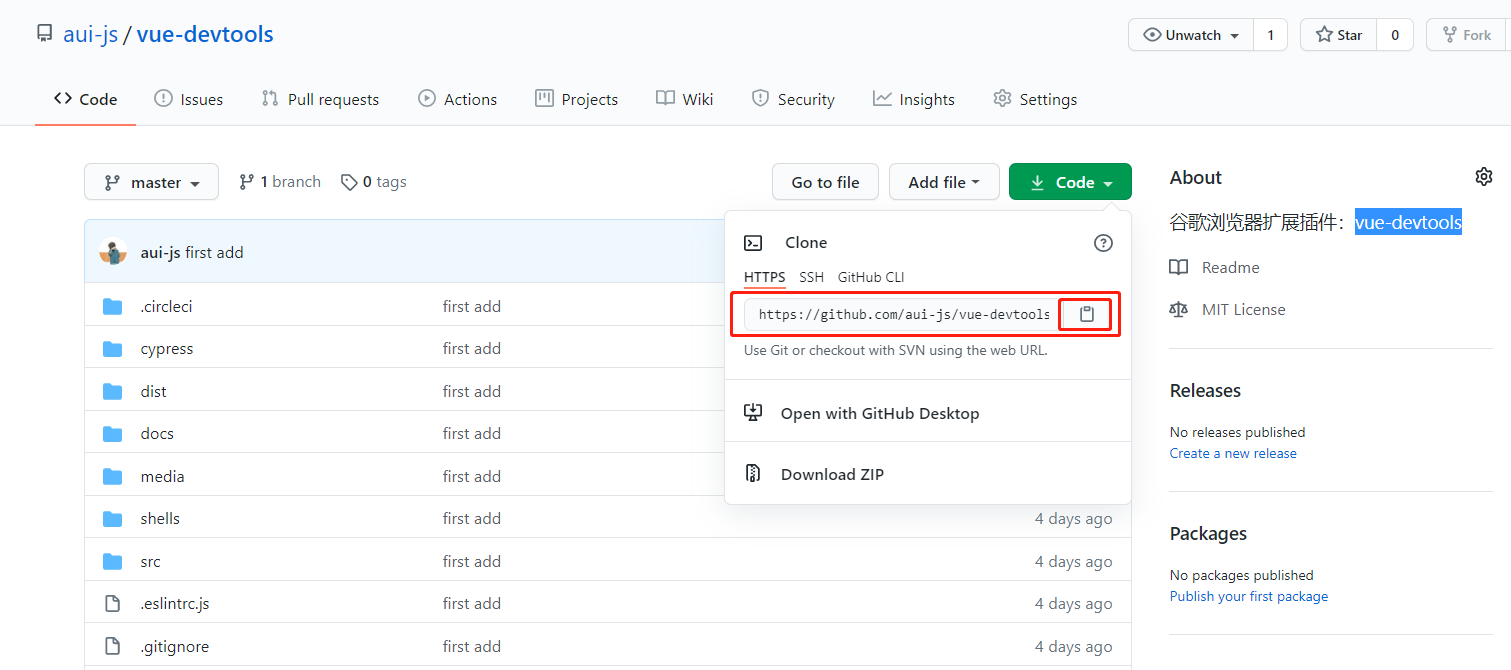Screen dimensions: 1511x670
Task: Open the Security tab
Action: click(x=793, y=99)
